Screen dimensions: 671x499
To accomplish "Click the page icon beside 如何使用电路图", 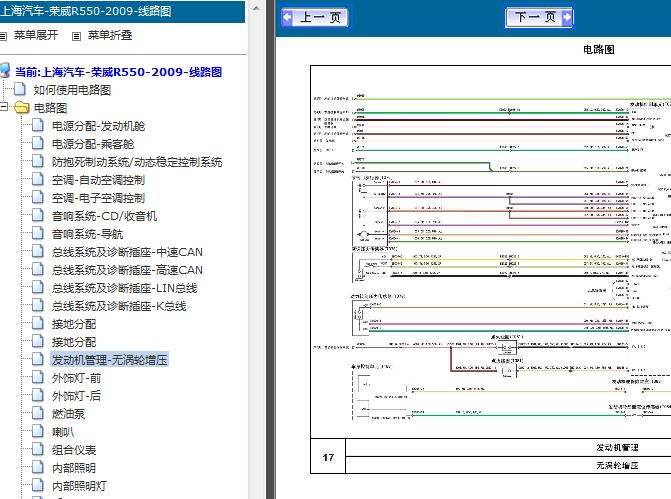I will click(20, 89).
